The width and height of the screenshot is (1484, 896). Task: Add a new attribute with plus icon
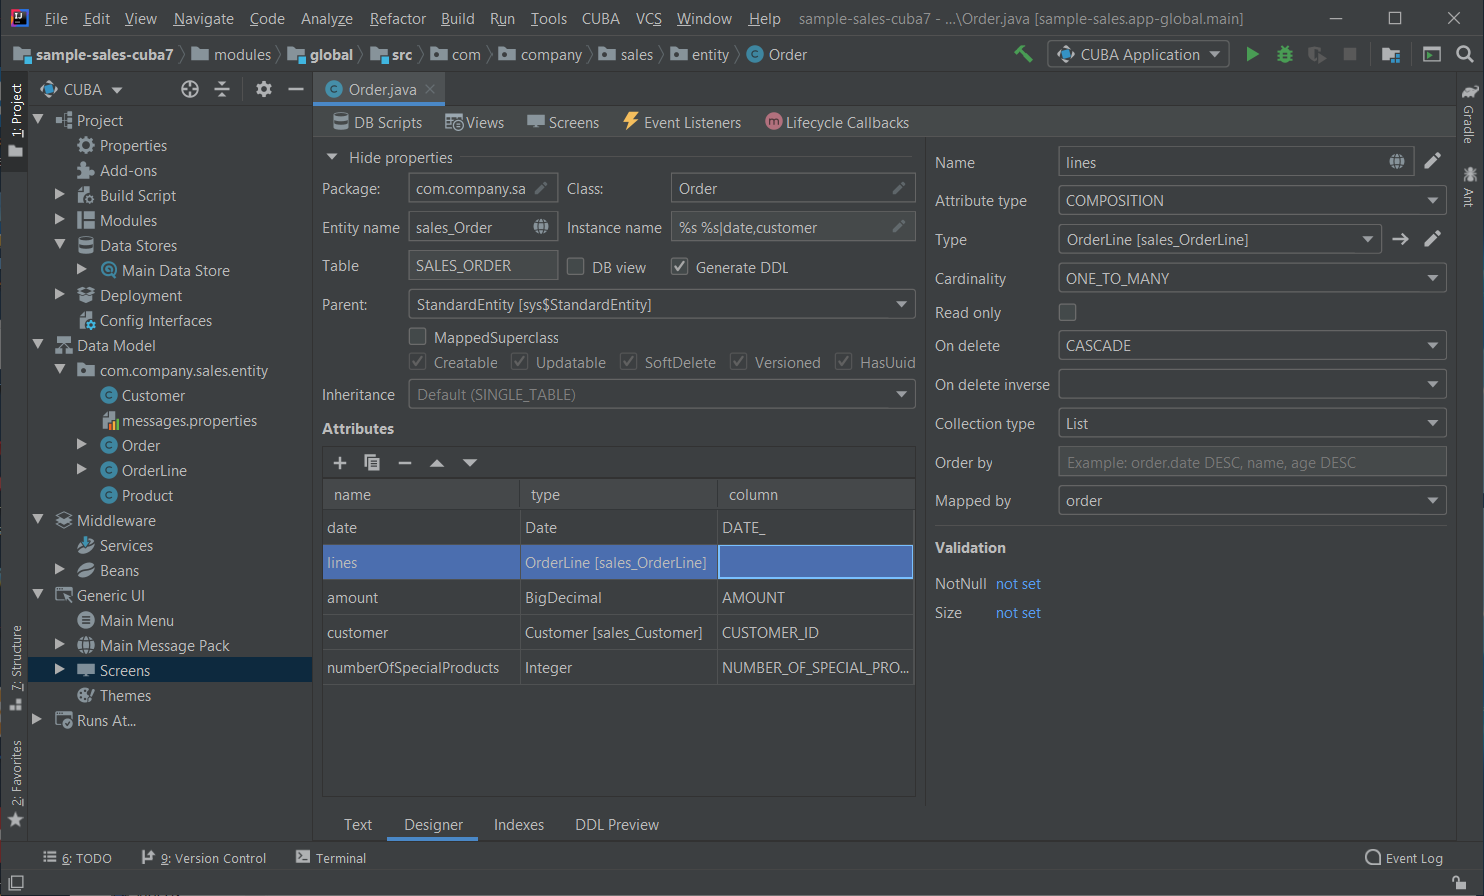tap(340, 462)
